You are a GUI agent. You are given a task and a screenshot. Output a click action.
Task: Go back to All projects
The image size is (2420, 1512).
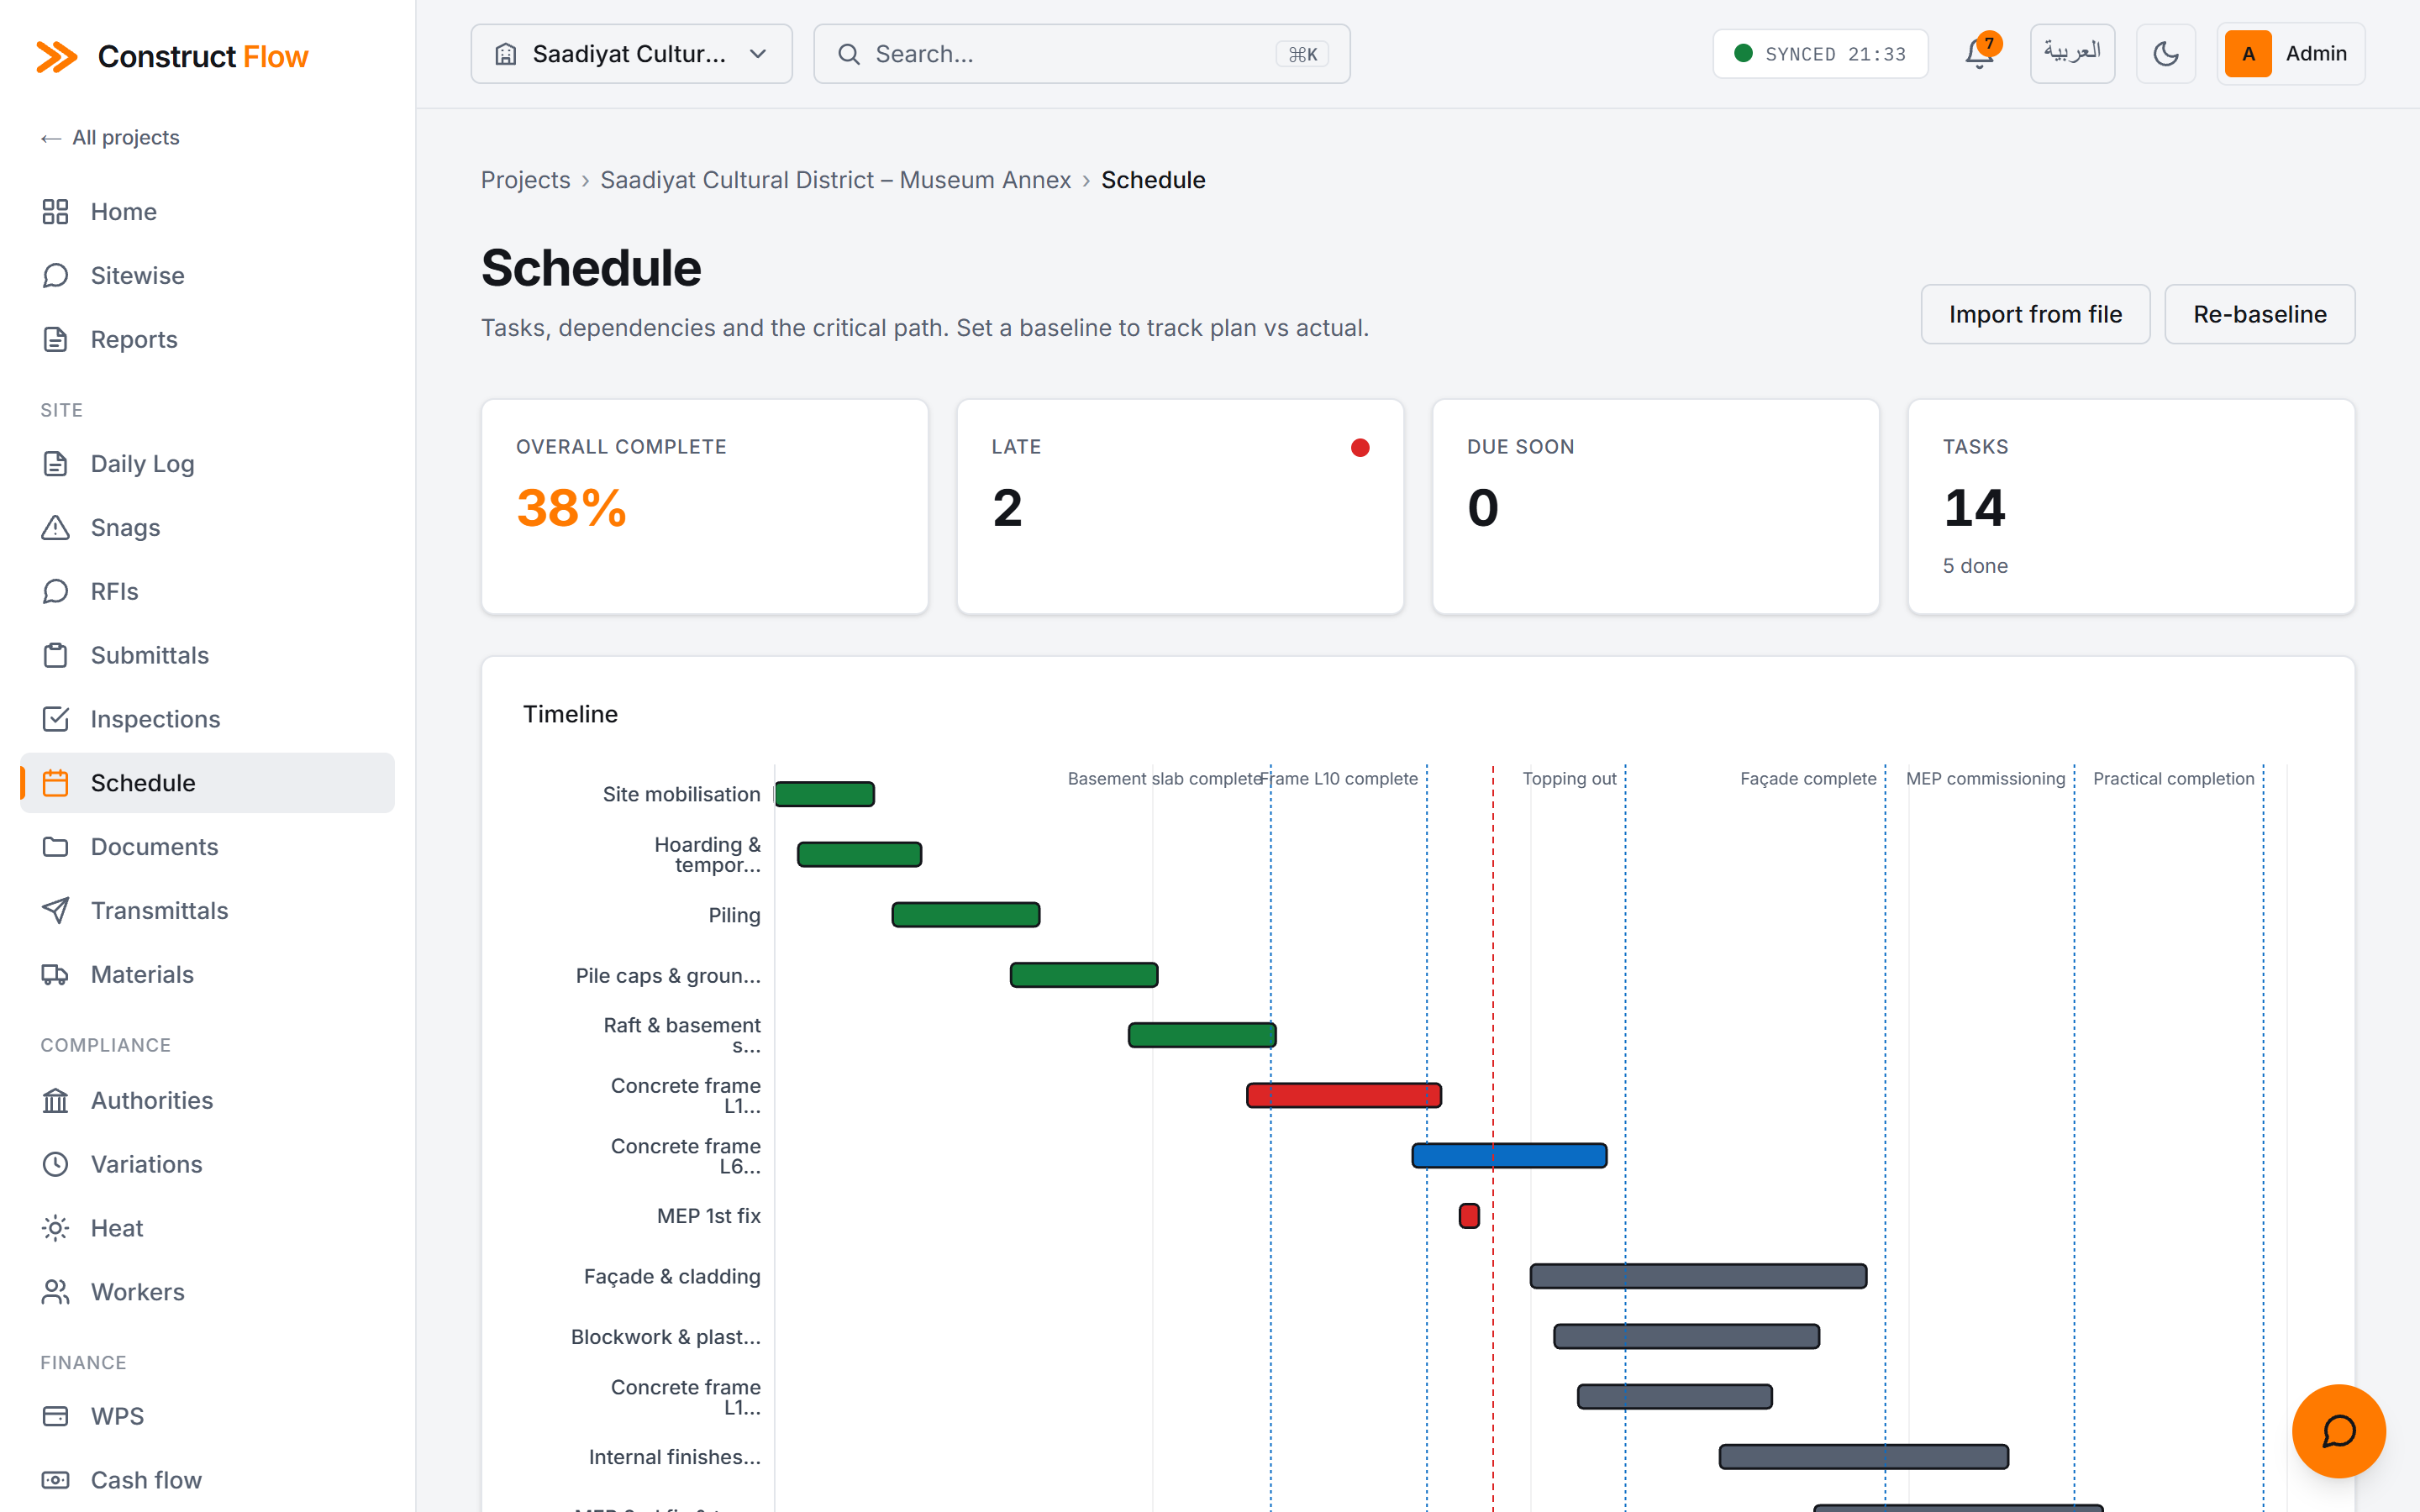(110, 138)
